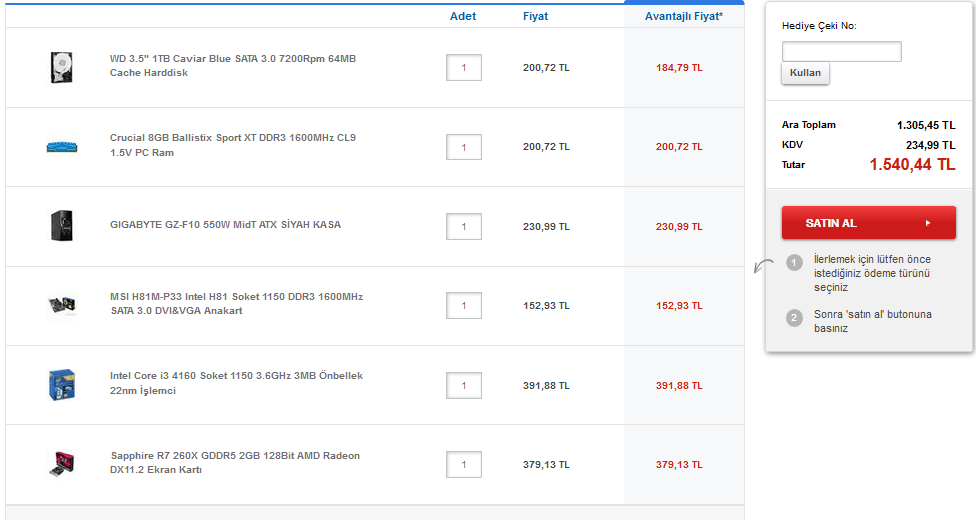The height and width of the screenshot is (520, 976).
Task: Select quantity box for Crucial 8GB RAM
Action: click(464, 147)
